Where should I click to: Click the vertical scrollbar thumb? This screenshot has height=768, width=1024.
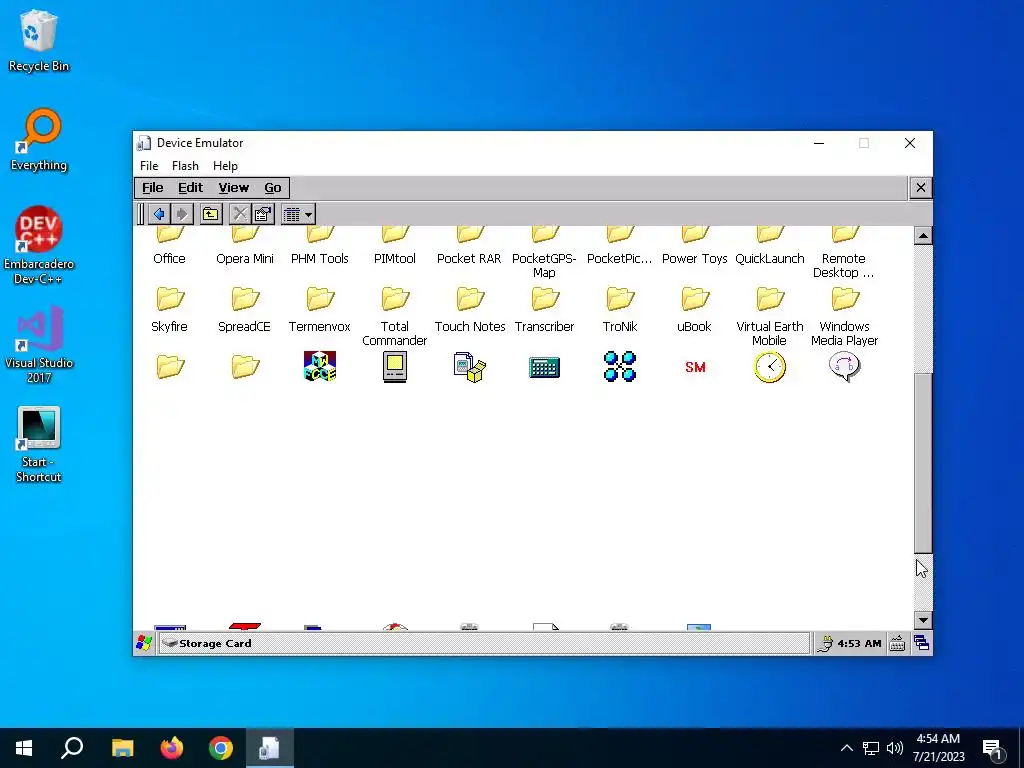pos(923,463)
